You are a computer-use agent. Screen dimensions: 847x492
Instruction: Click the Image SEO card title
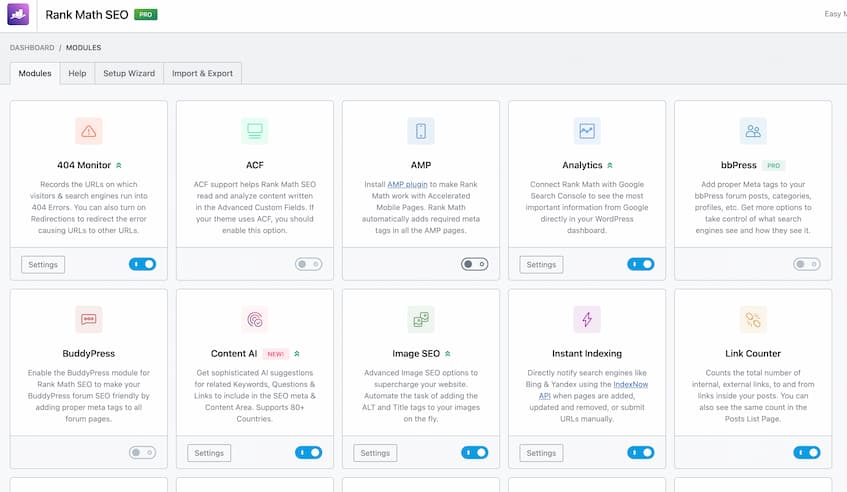tap(416, 354)
